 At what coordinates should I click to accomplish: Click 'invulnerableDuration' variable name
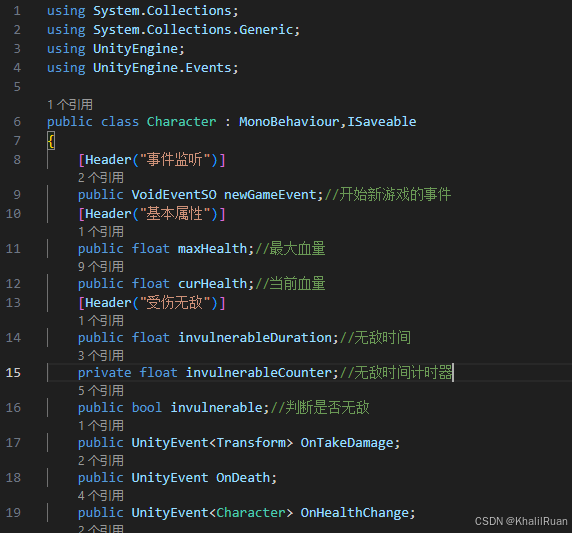[255, 337]
